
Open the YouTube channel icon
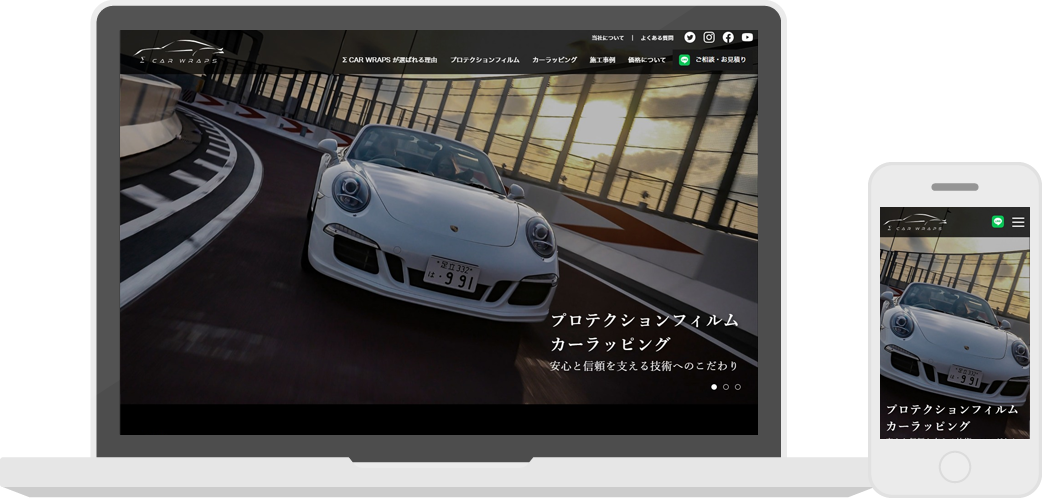[x=747, y=38]
